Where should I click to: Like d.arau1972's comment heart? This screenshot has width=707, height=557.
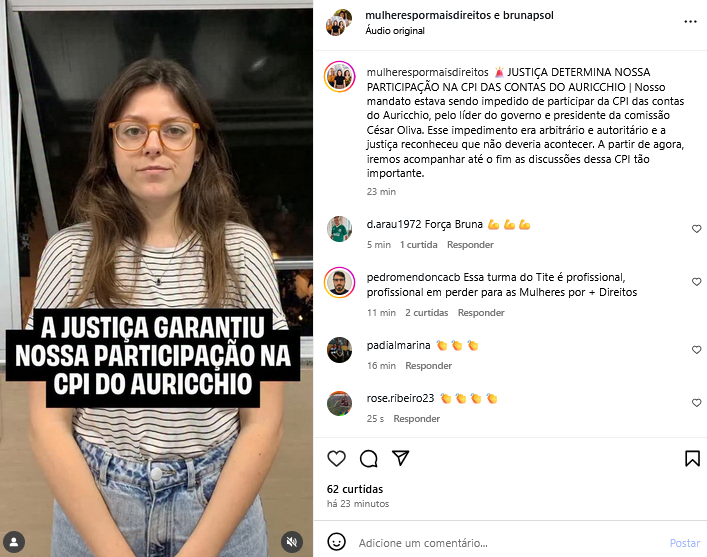coord(696,229)
